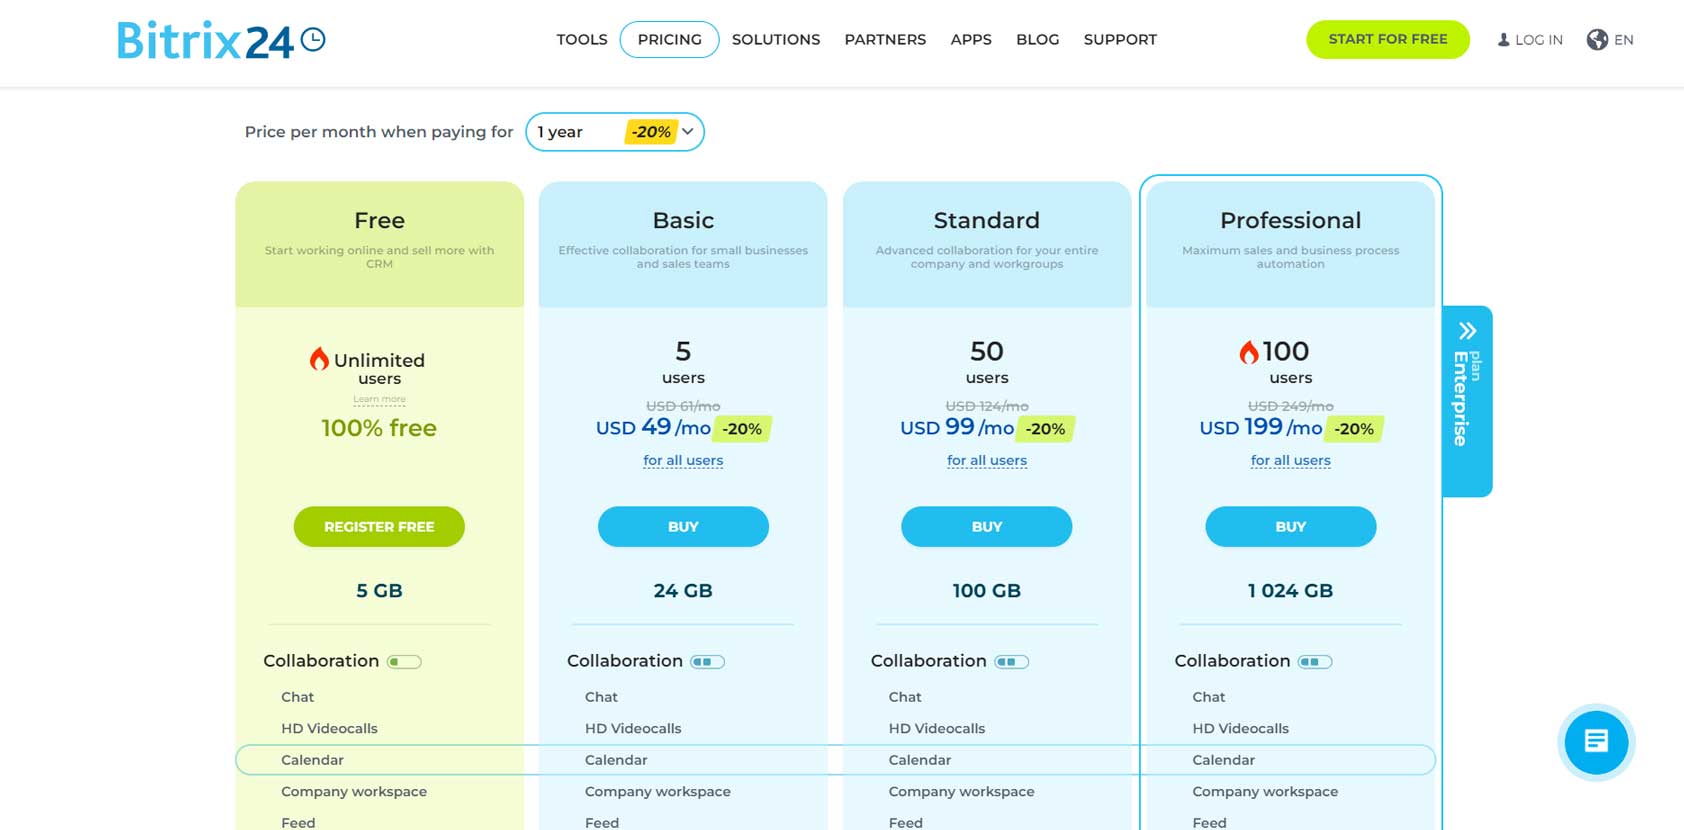
Task: Click crossed-out USD 249/mo price
Action: pos(1290,406)
